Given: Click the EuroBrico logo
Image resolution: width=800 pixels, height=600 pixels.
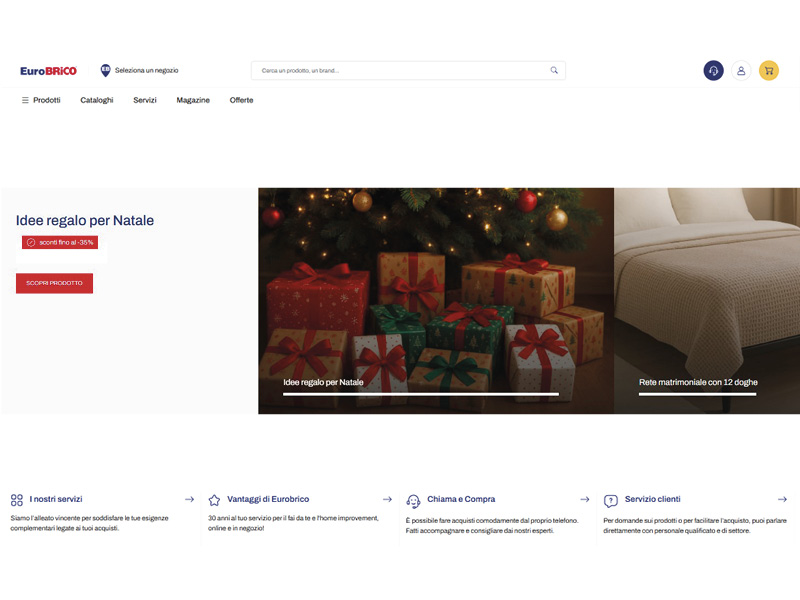Looking at the screenshot, I should [x=48, y=71].
